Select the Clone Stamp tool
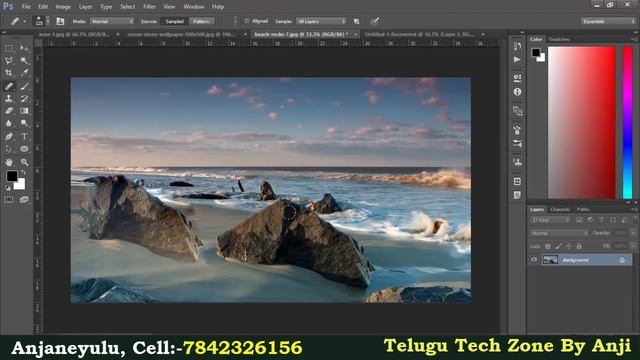 tap(9, 98)
